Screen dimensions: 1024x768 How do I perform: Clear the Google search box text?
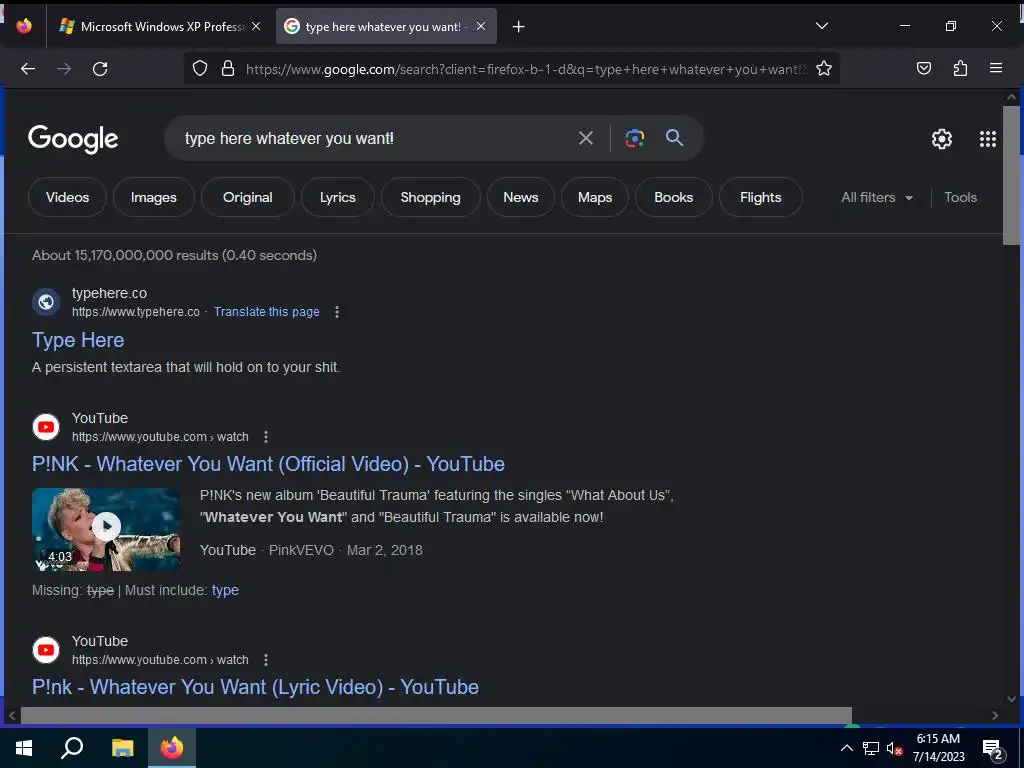[586, 138]
